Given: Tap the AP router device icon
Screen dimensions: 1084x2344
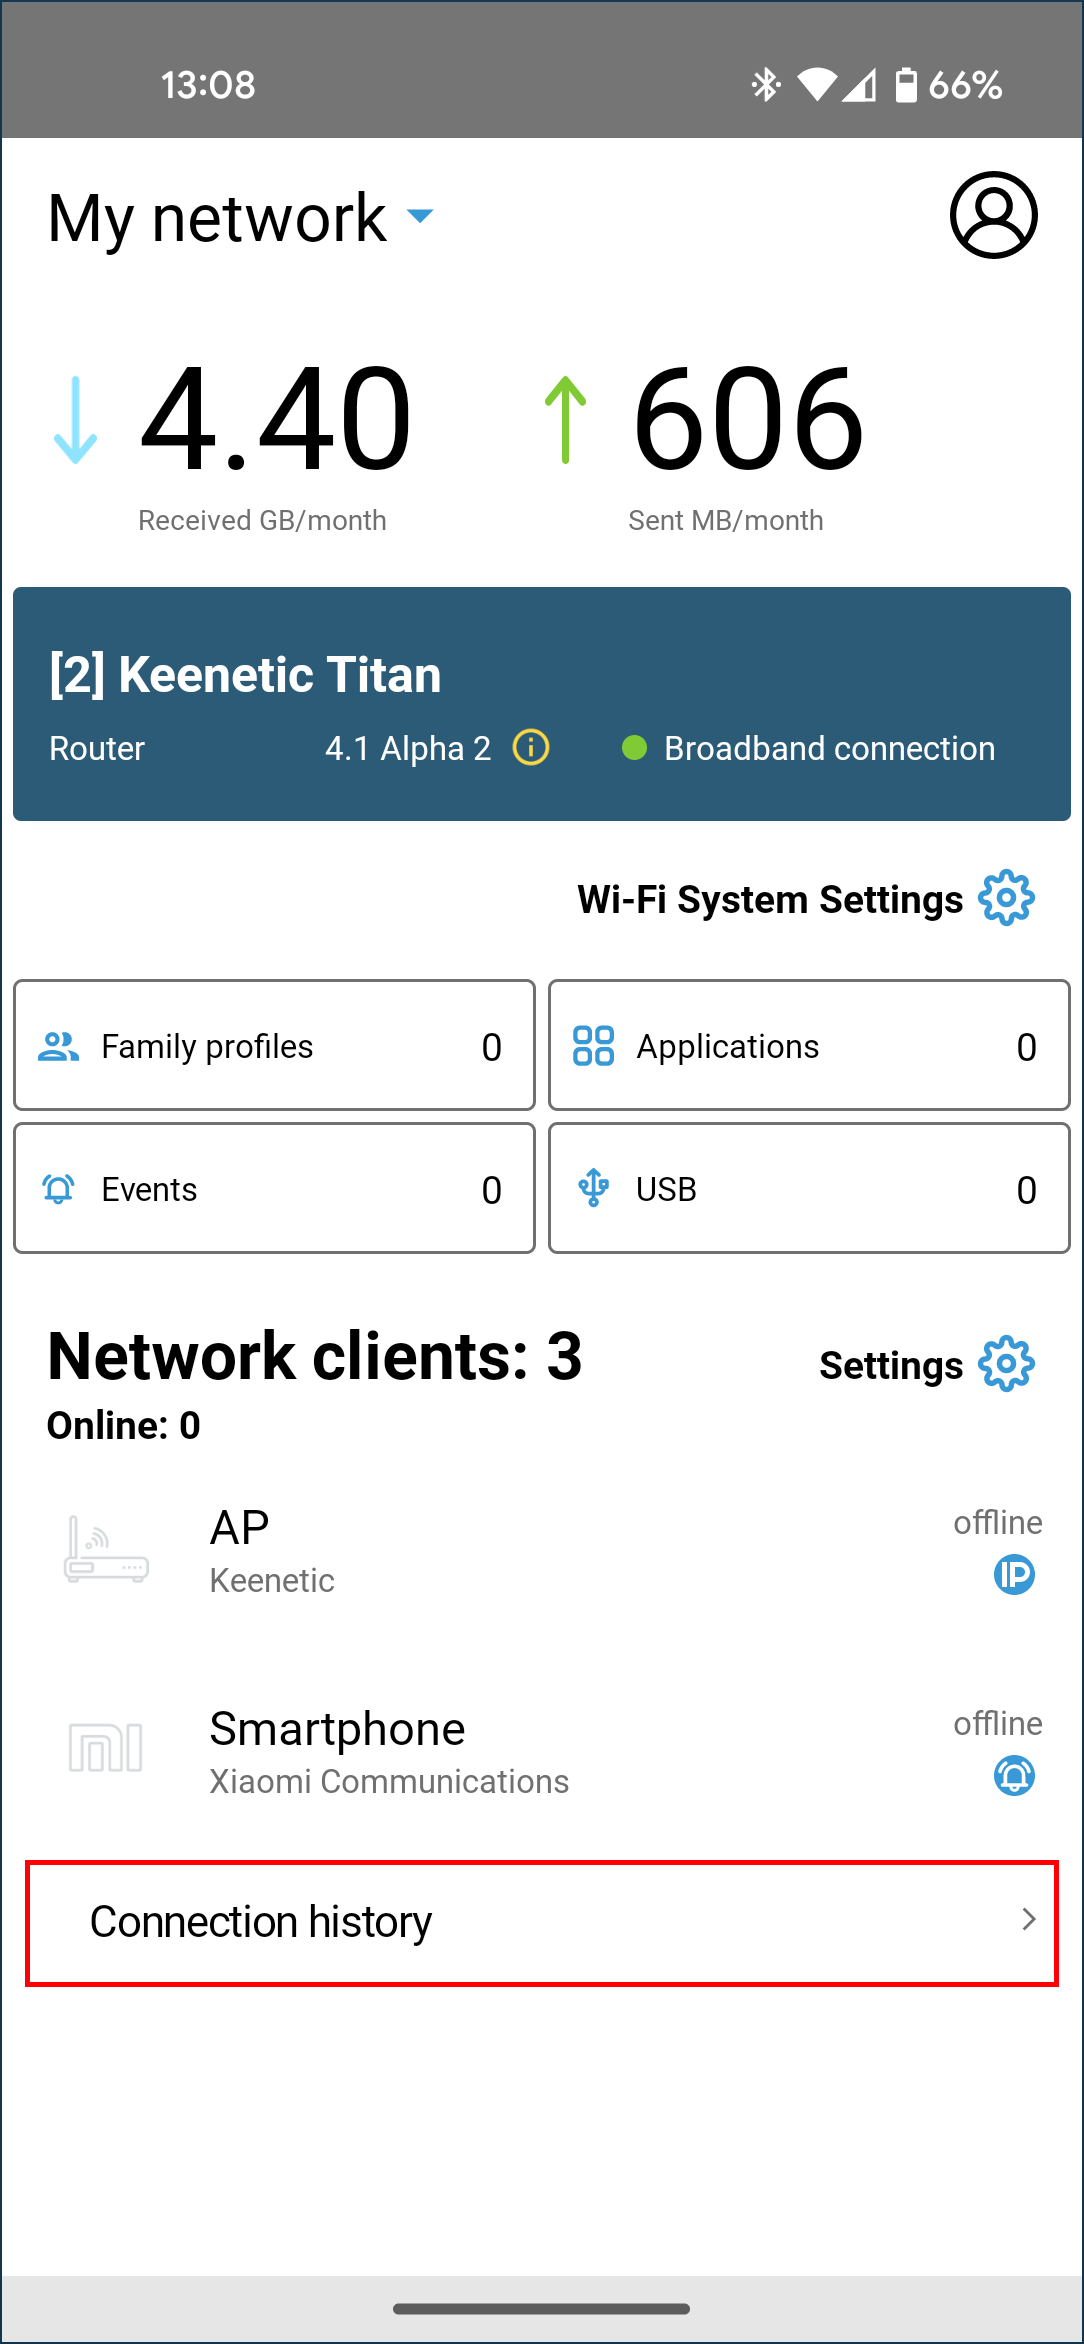Looking at the screenshot, I should pyautogui.click(x=106, y=1551).
